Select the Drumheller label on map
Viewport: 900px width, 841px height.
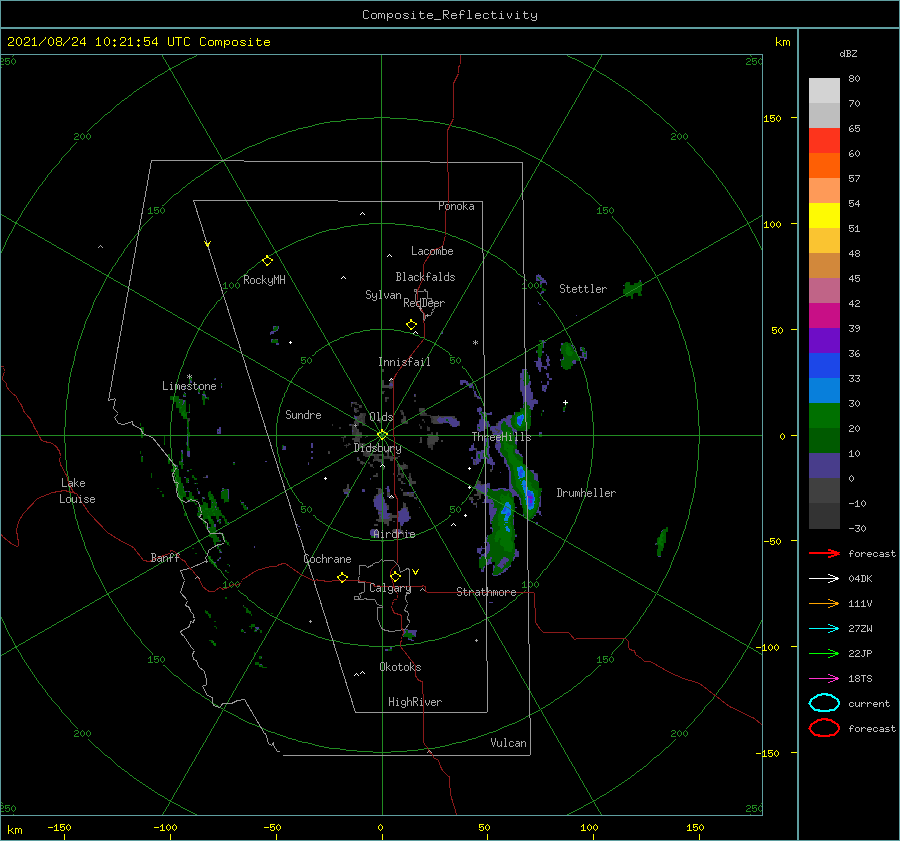click(586, 493)
